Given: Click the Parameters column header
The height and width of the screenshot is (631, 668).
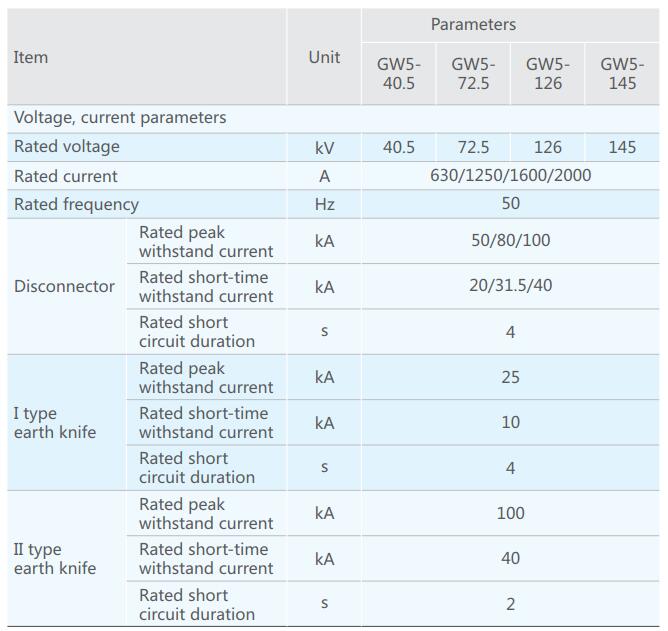Looking at the screenshot, I should (473, 24).
